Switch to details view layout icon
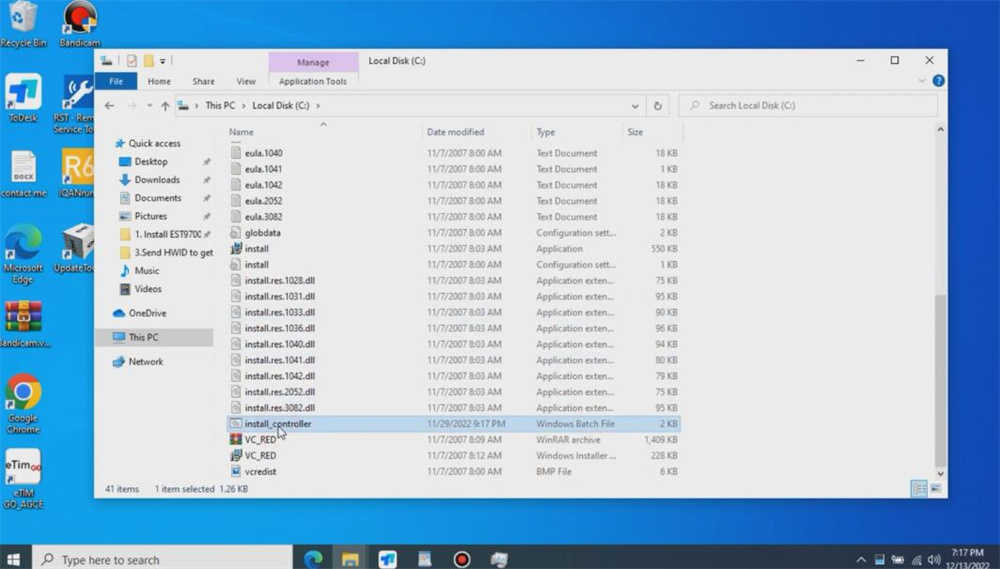This screenshot has width=1000, height=569. [919, 489]
